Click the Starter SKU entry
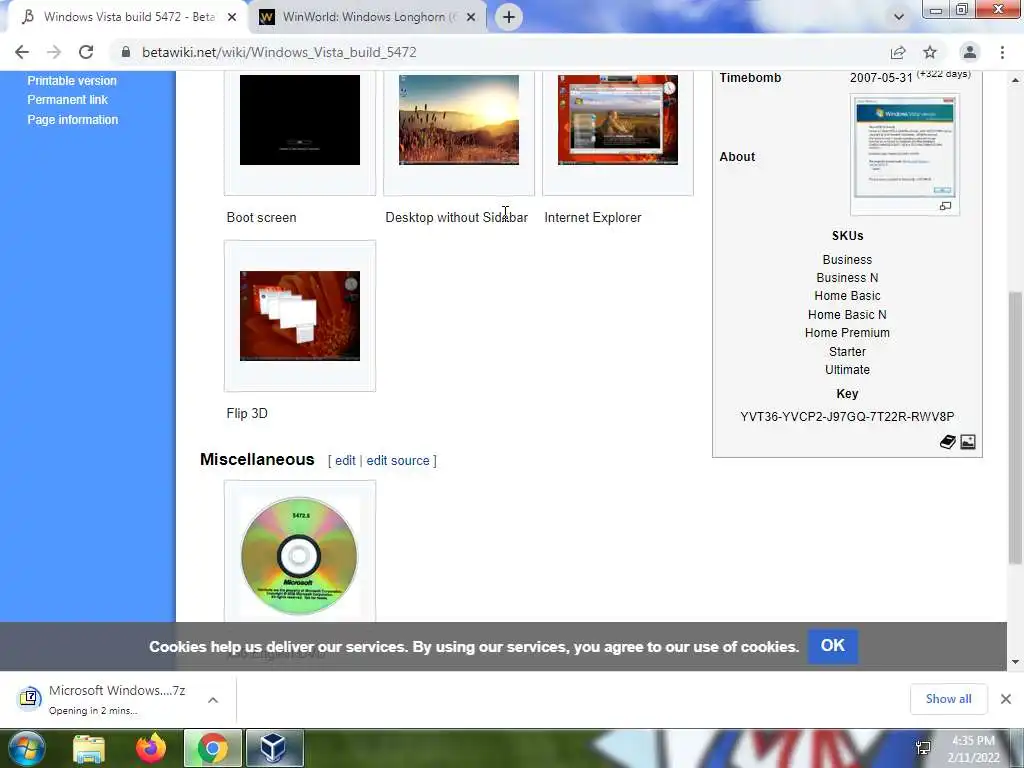 coord(847,351)
